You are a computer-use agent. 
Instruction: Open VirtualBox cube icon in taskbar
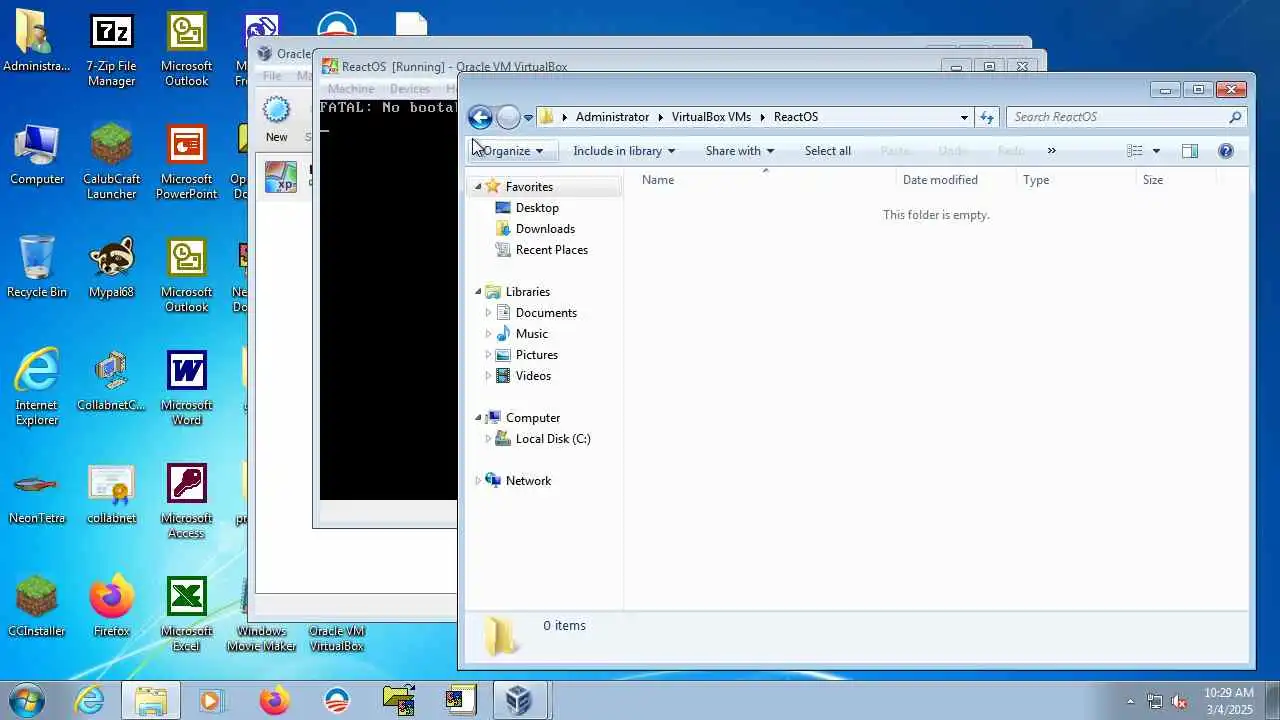[518, 700]
